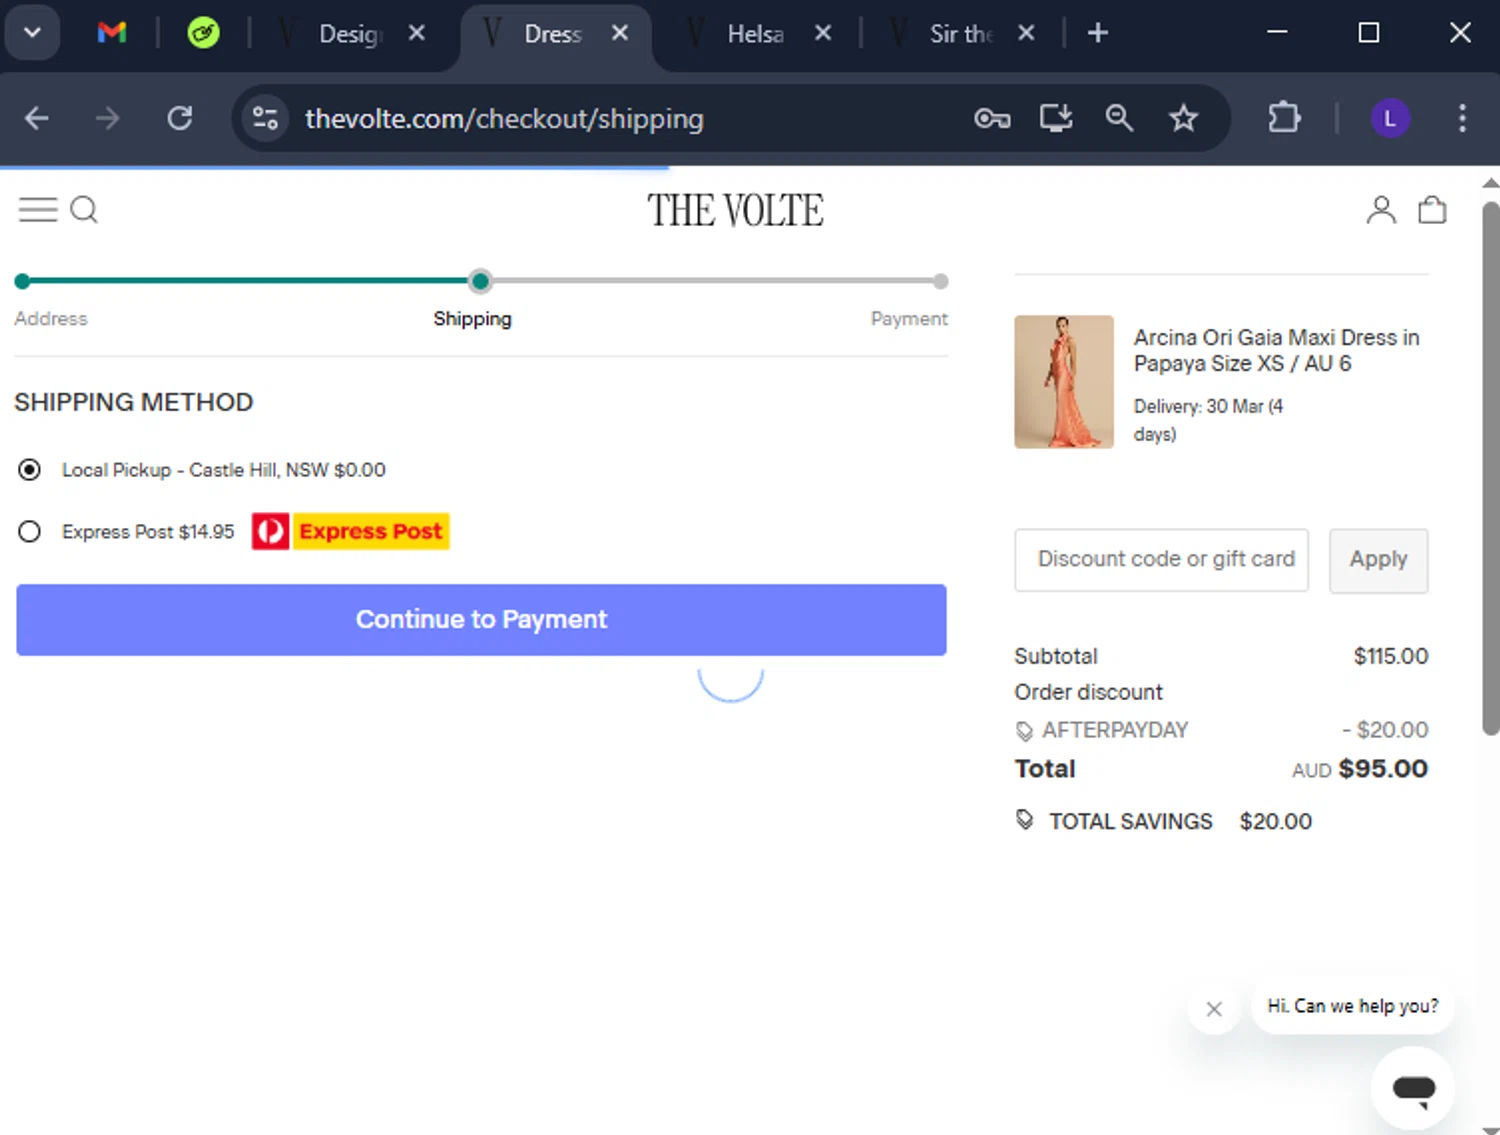
Task: Reload the checkout page
Action: click(x=180, y=118)
